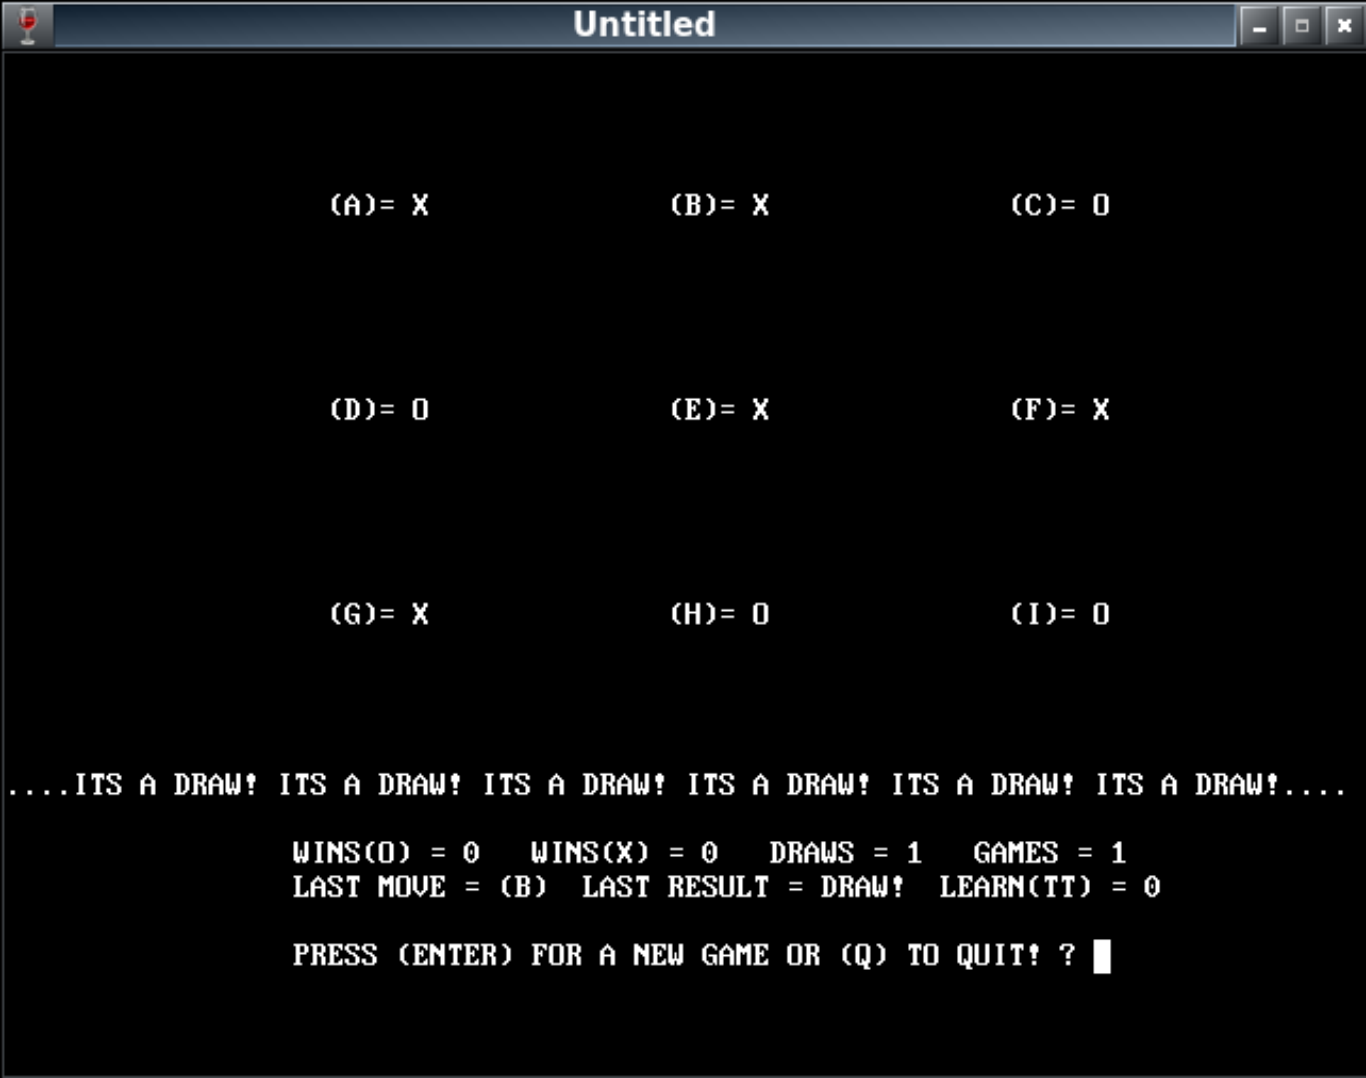
Task: Select board cell (F)= X
Action: pyautogui.click(x=1060, y=410)
